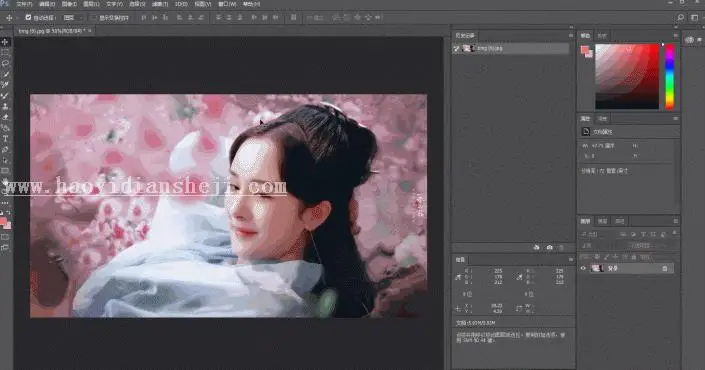Open the Edit Toolbar three-dots button
This screenshot has height=370, width=705.
[x=5, y=203]
